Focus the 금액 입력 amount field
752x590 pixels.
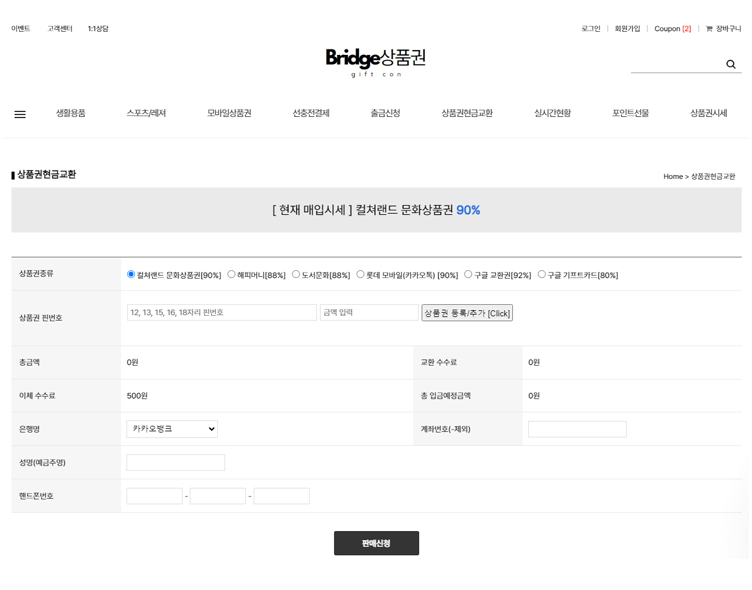point(369,312)
